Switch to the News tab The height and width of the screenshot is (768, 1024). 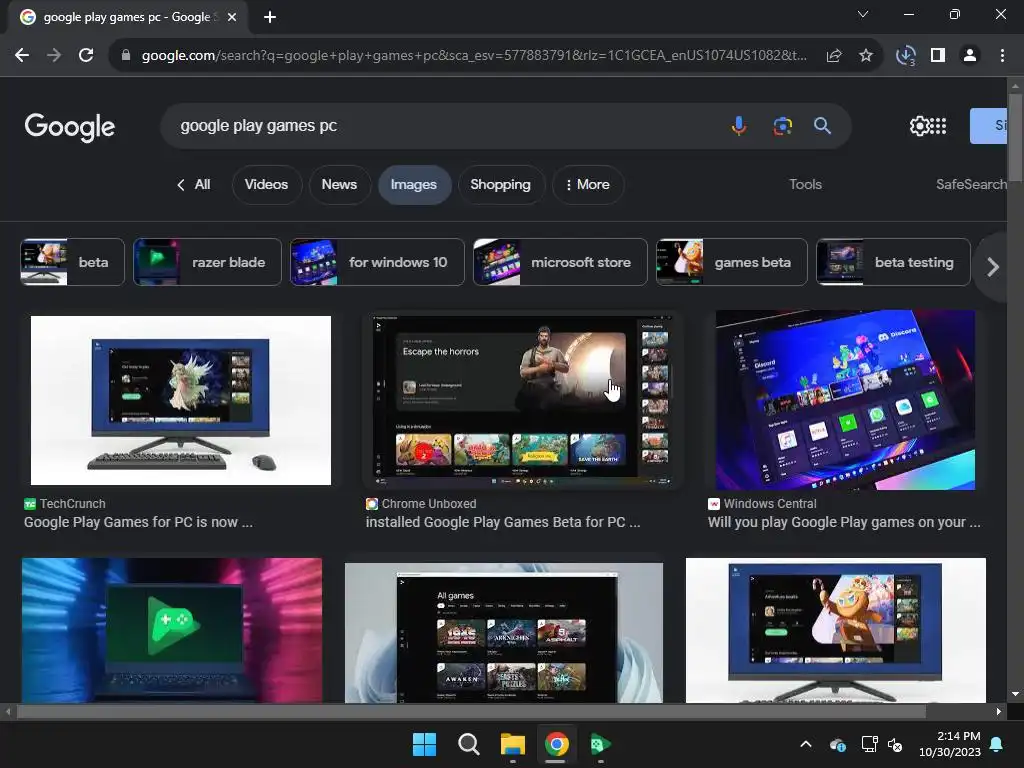(339, 185)
